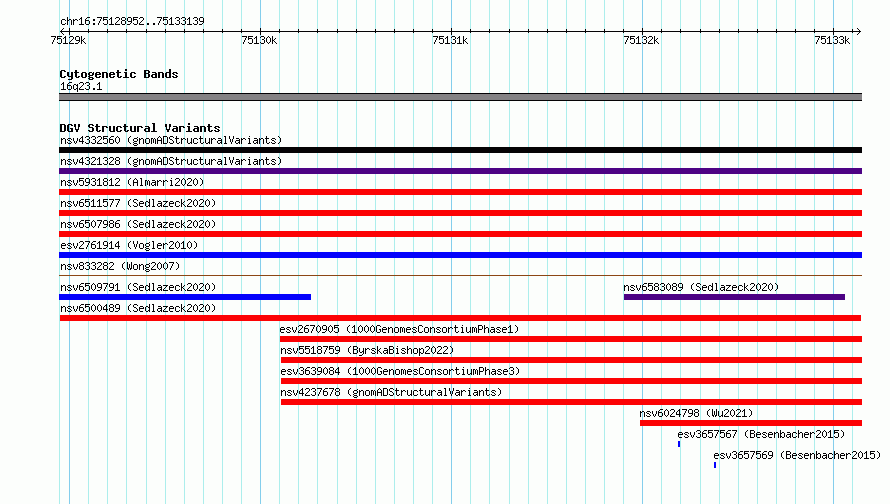Select the blue esv2761914 variant bar
Viewport: 890px width, 504px height.
click(460, 255)
